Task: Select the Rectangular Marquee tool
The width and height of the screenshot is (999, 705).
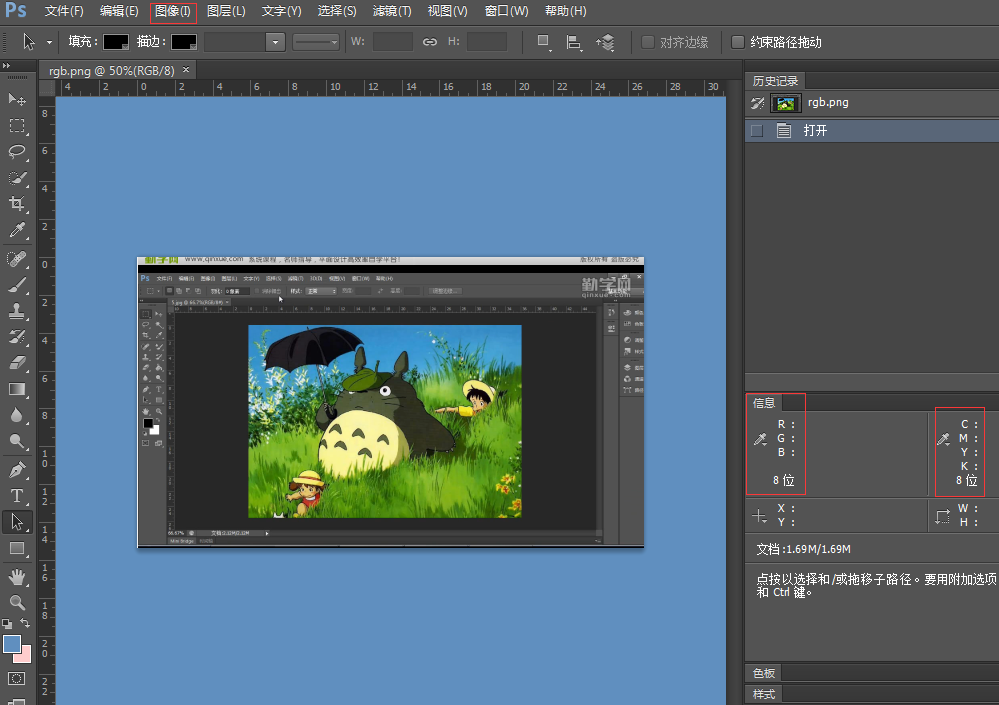Action: coord(17,125)
